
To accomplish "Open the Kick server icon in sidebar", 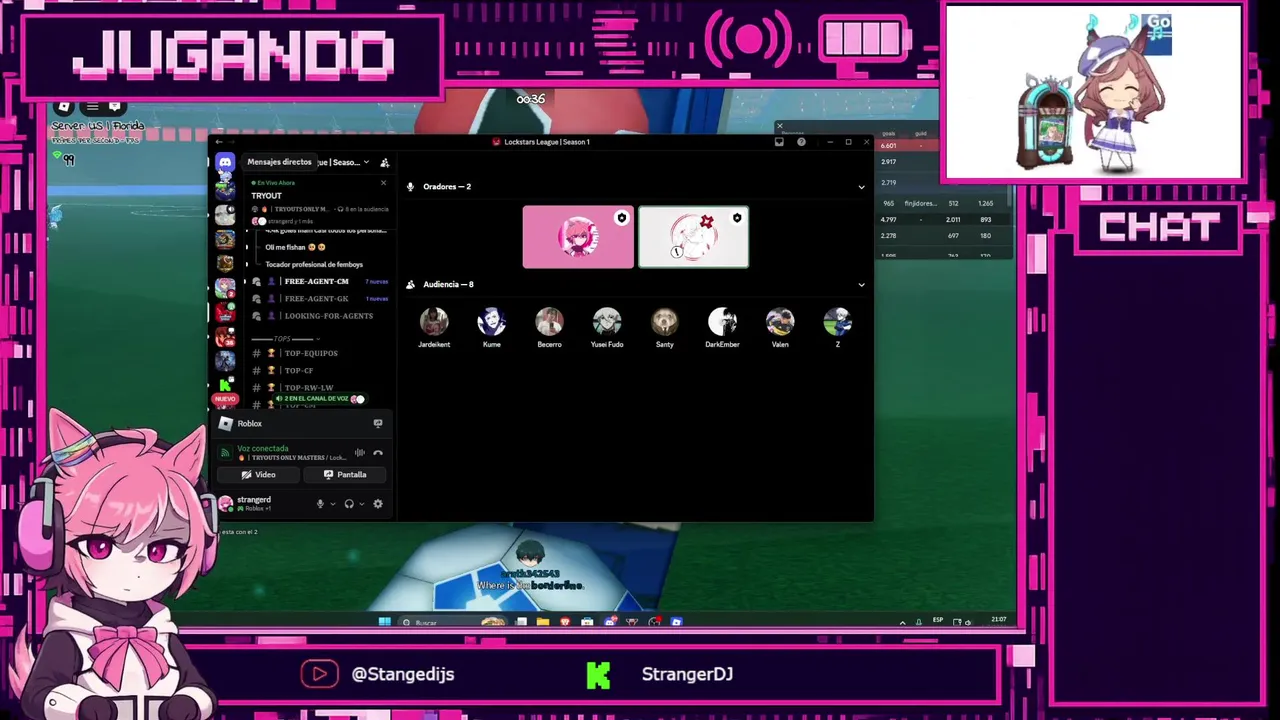I will [x=225, y=384].
